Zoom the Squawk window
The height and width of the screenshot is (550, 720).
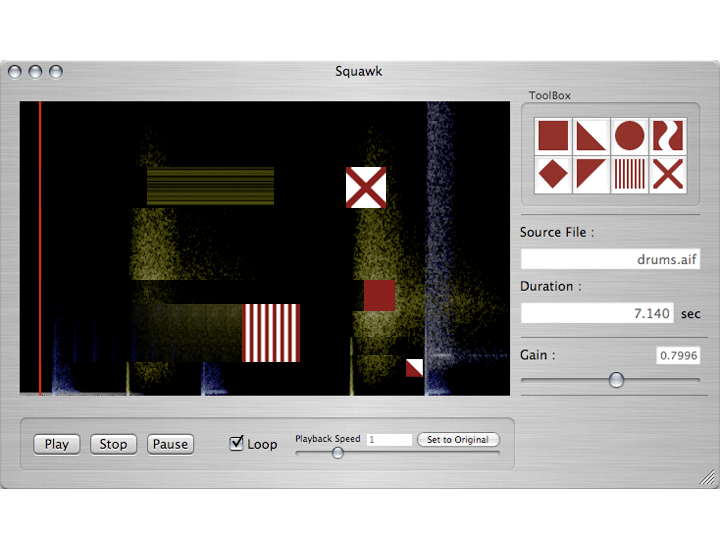tap(56, 72)
